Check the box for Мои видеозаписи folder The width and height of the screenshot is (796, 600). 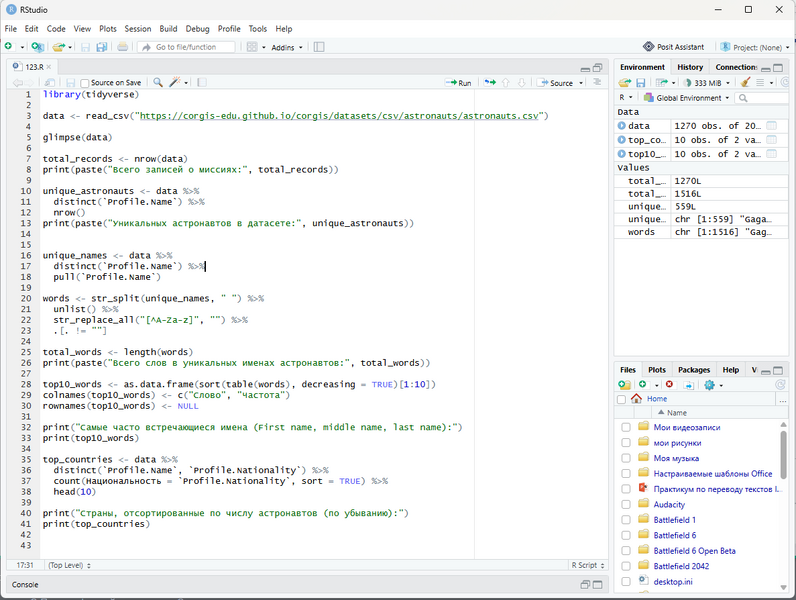(626, 427)
